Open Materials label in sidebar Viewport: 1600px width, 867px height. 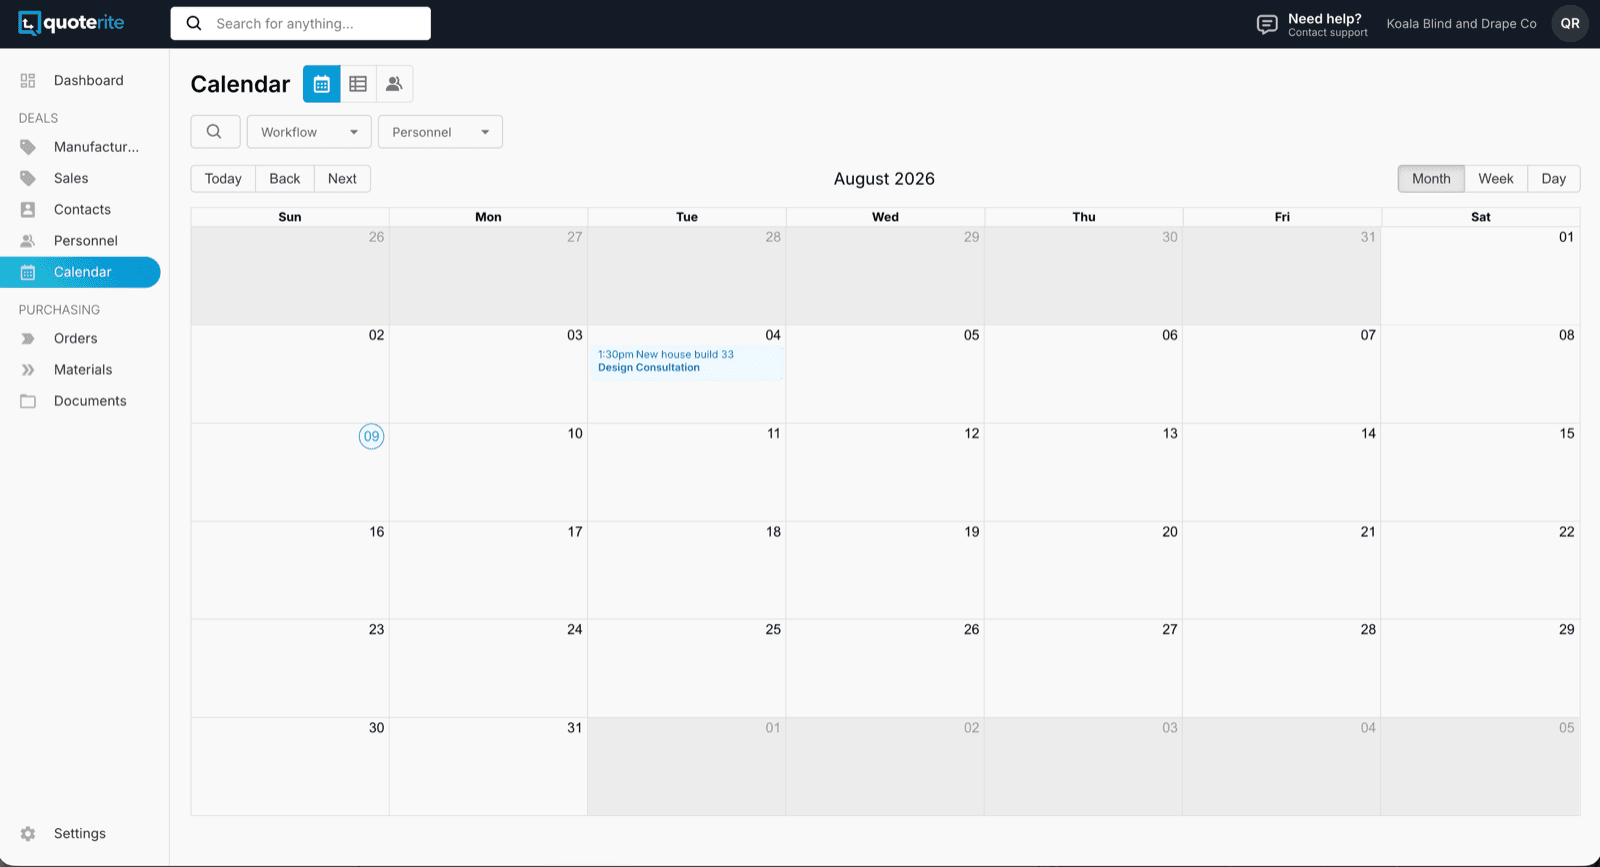coord(83,370)
